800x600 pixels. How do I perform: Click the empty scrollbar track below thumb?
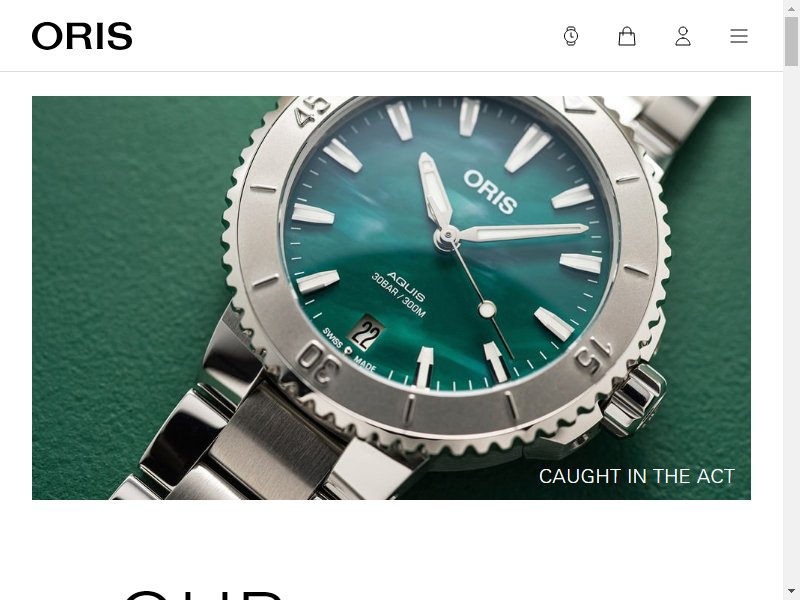point(791,327)
